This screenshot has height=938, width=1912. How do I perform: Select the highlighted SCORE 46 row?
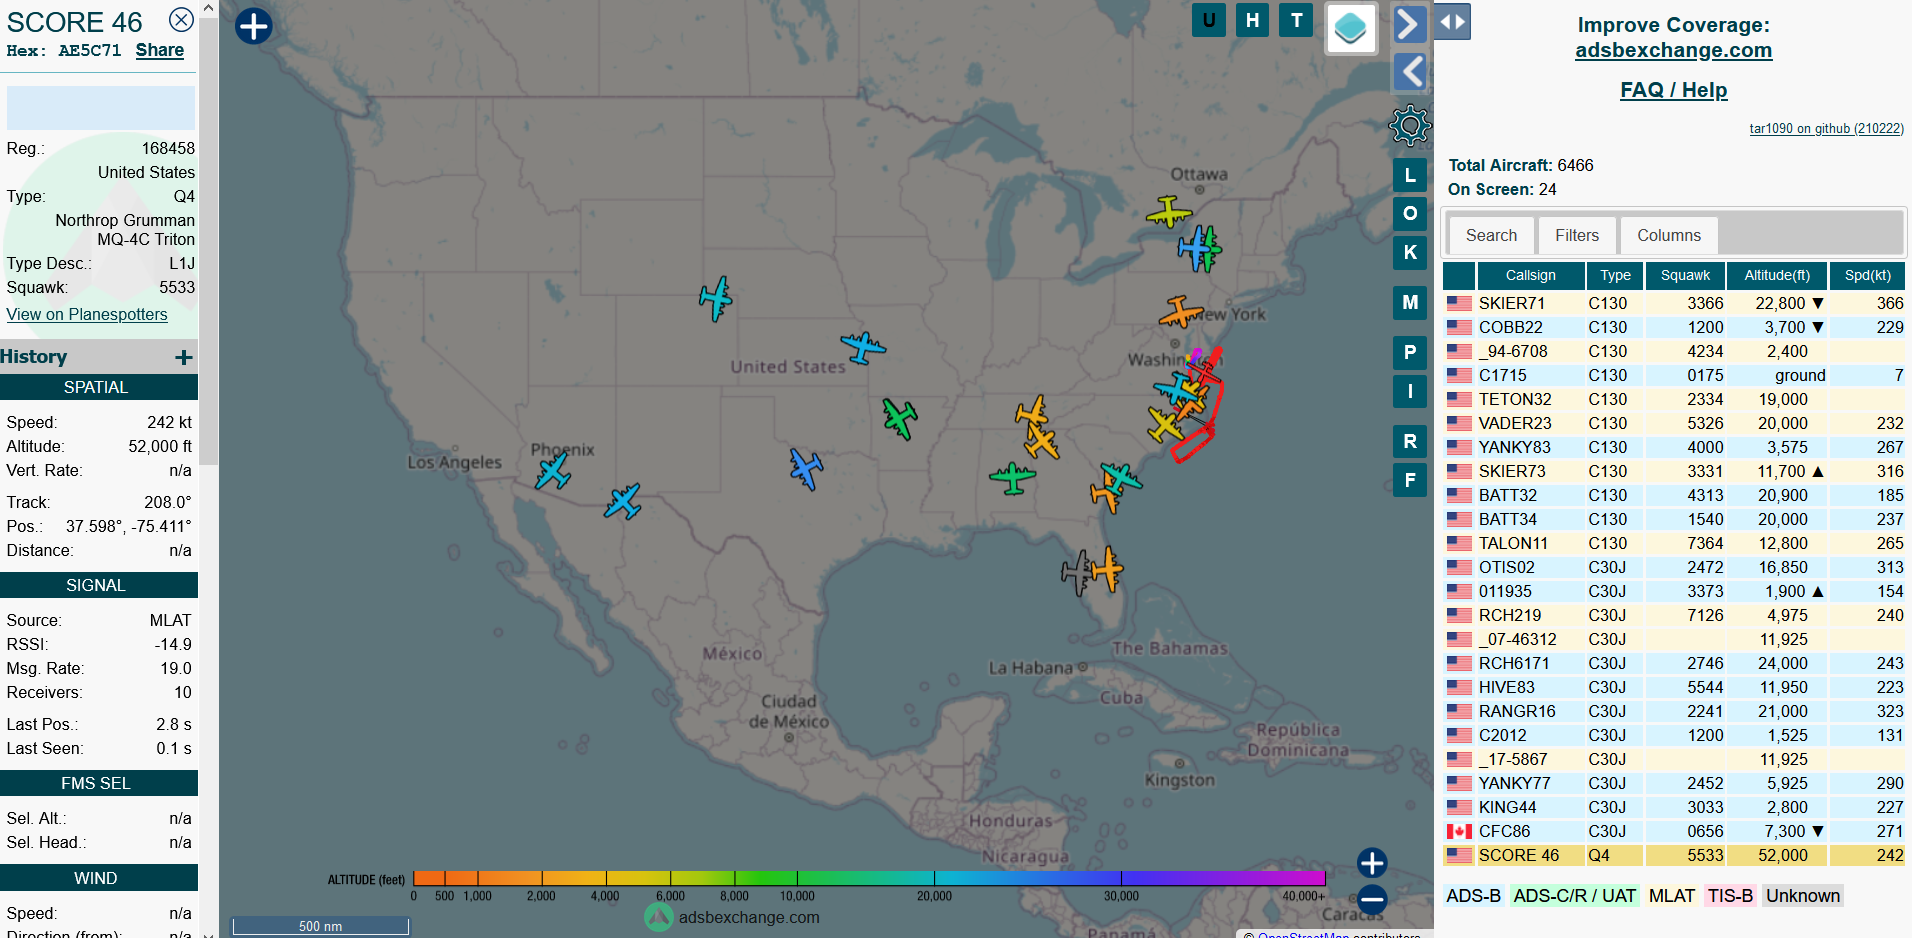[1674, 855]
